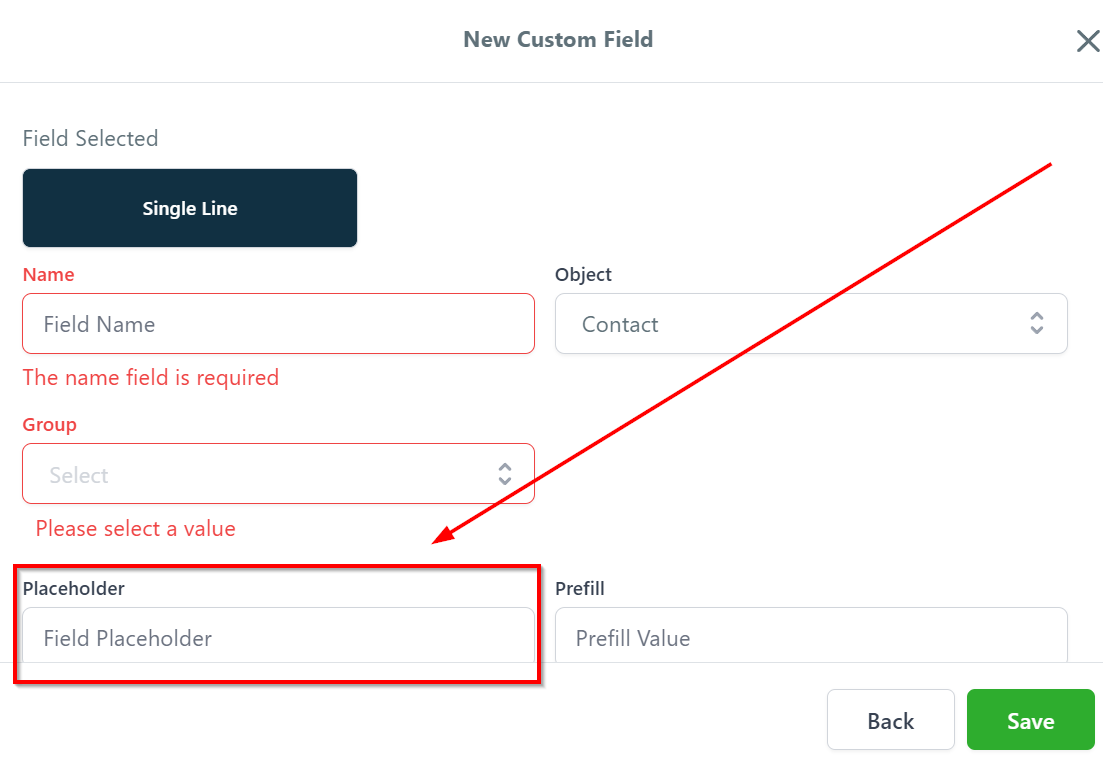Click the Group dropdown arrows icon

pos(505,474)
